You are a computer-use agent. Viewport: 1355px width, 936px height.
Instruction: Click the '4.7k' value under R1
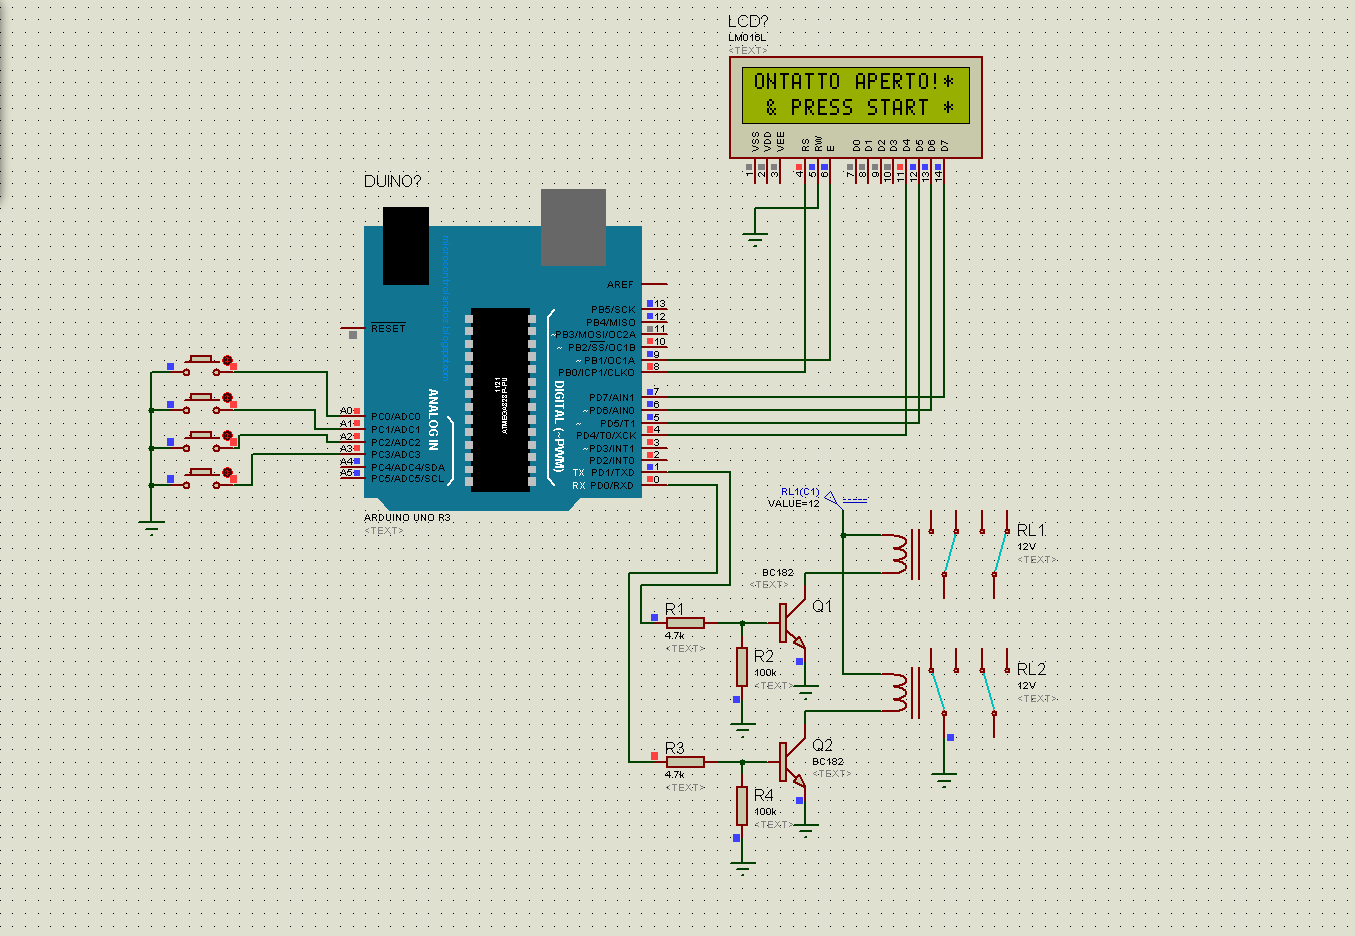click(675, 636)
